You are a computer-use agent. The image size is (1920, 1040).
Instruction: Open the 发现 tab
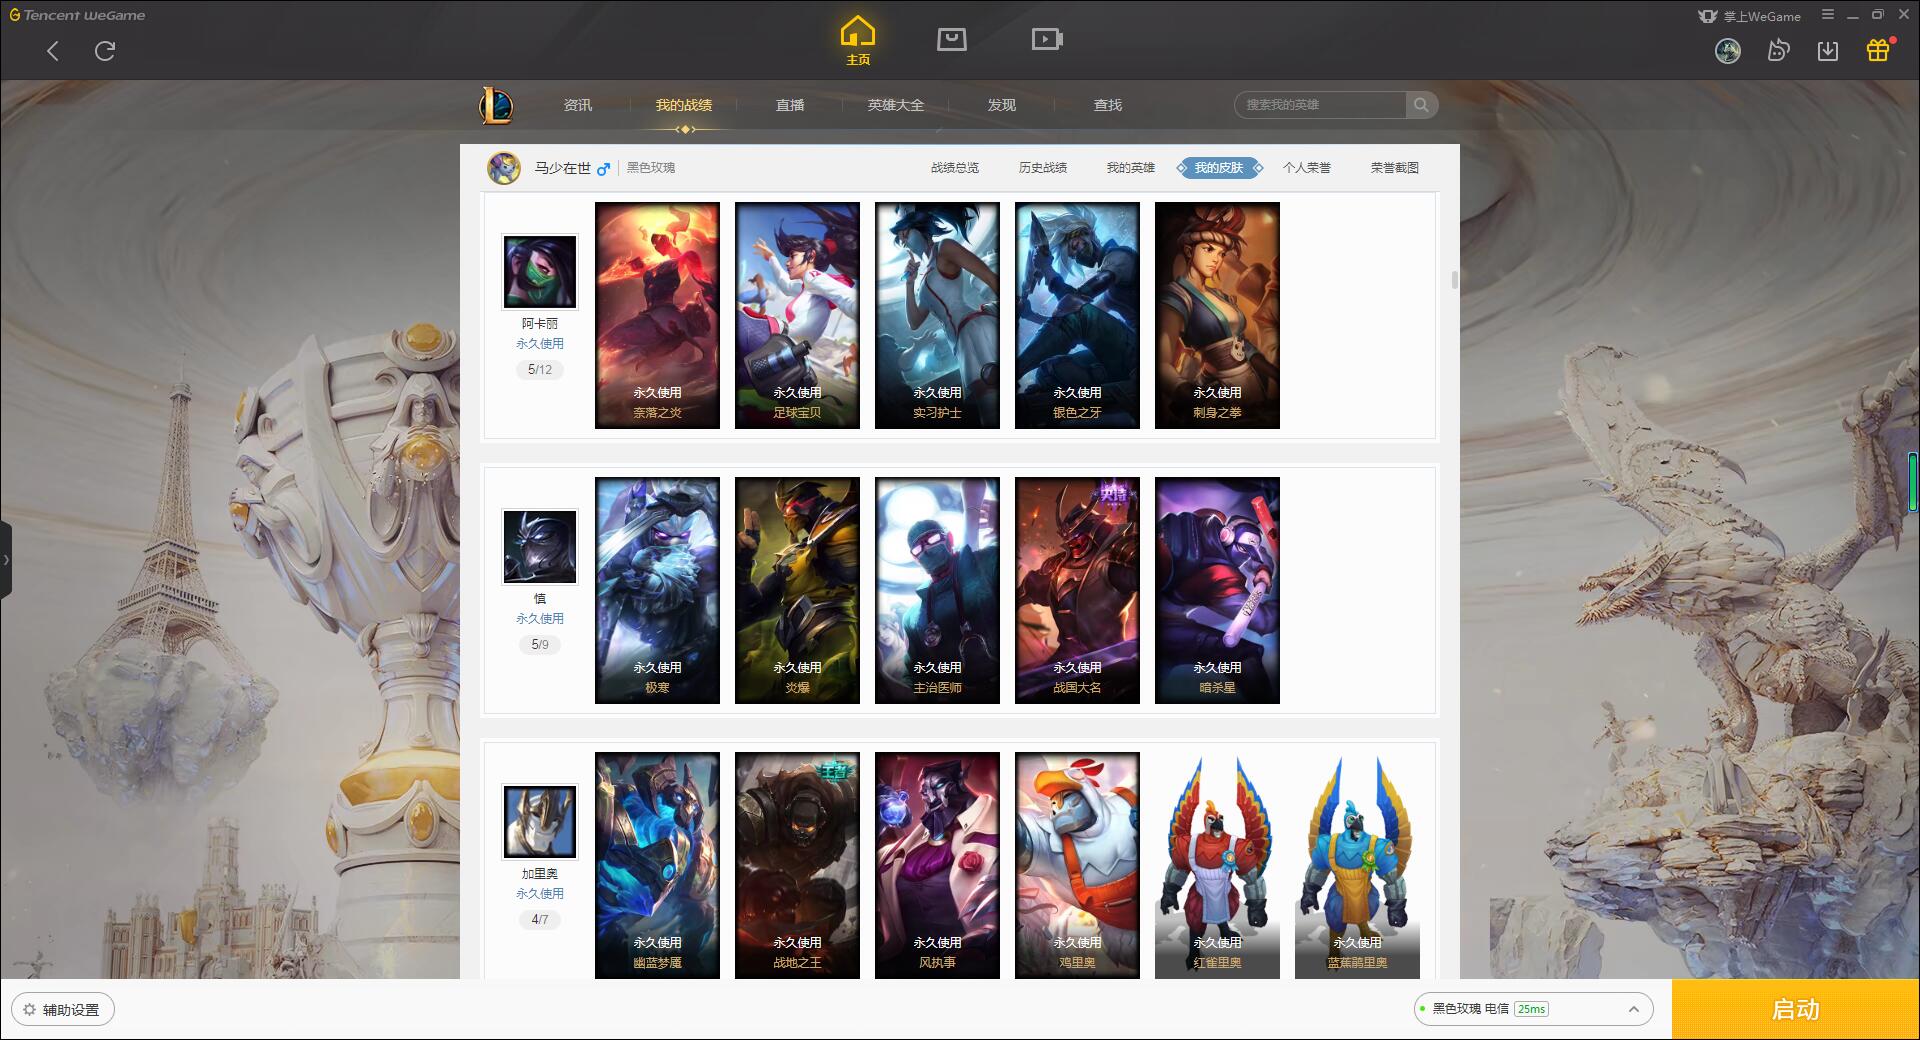tap(1002, 105)
